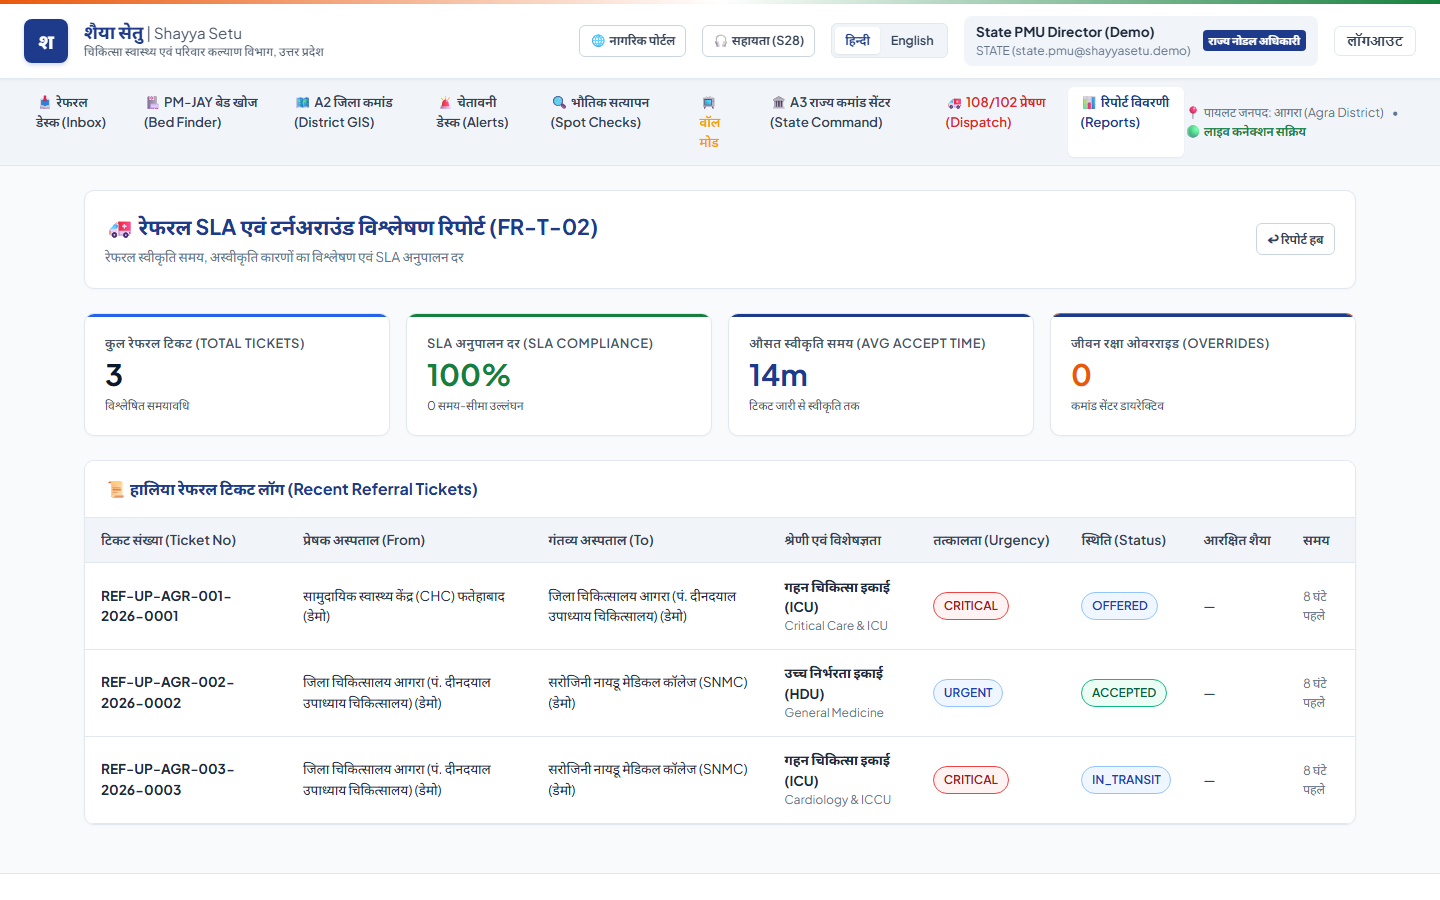Select ticket REF-UP-AGR-003-2026-0003

tap(167, 780)
